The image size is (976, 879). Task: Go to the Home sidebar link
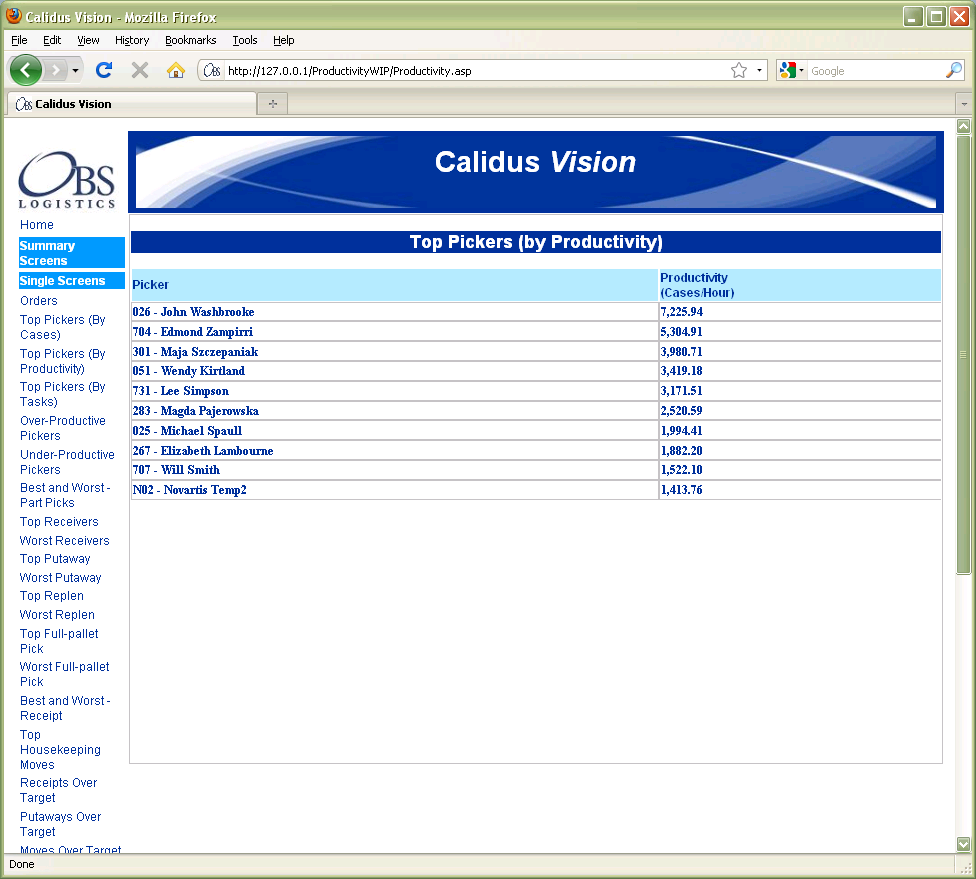37,225
